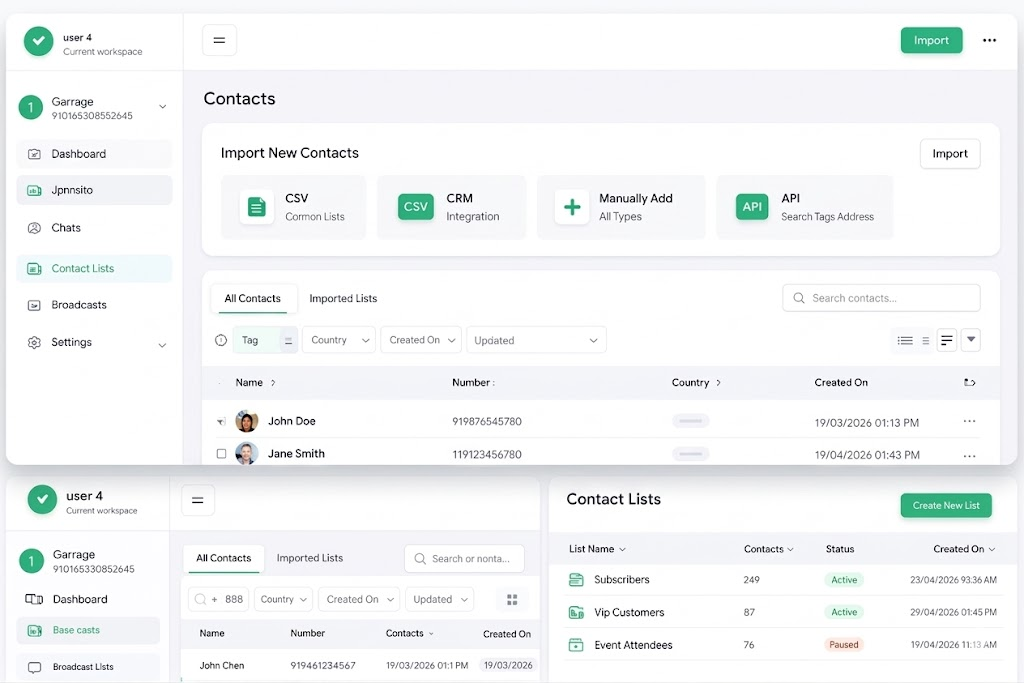Click the green Import button at top
Viewport: 1024px width, 683px height.
pyautogui.click(x=931, y=41)
